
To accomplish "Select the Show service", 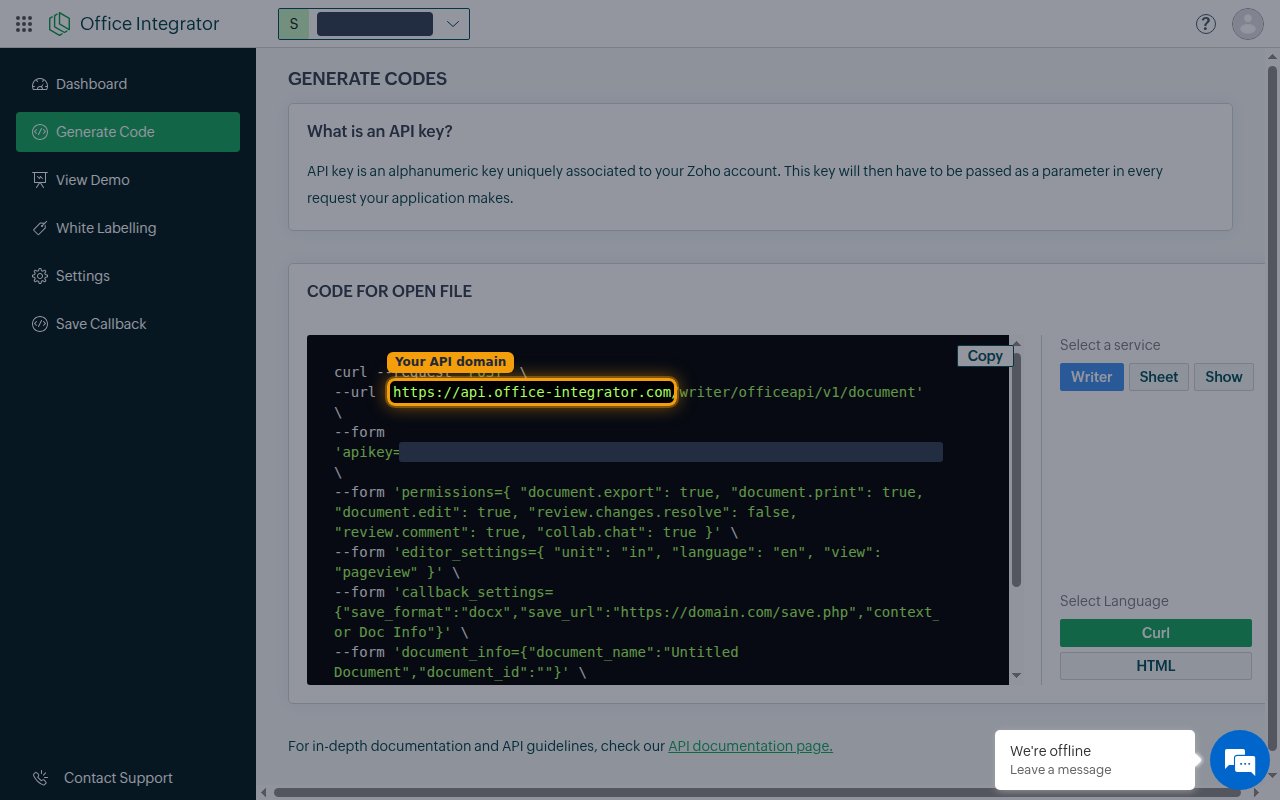I will 1223,377.
